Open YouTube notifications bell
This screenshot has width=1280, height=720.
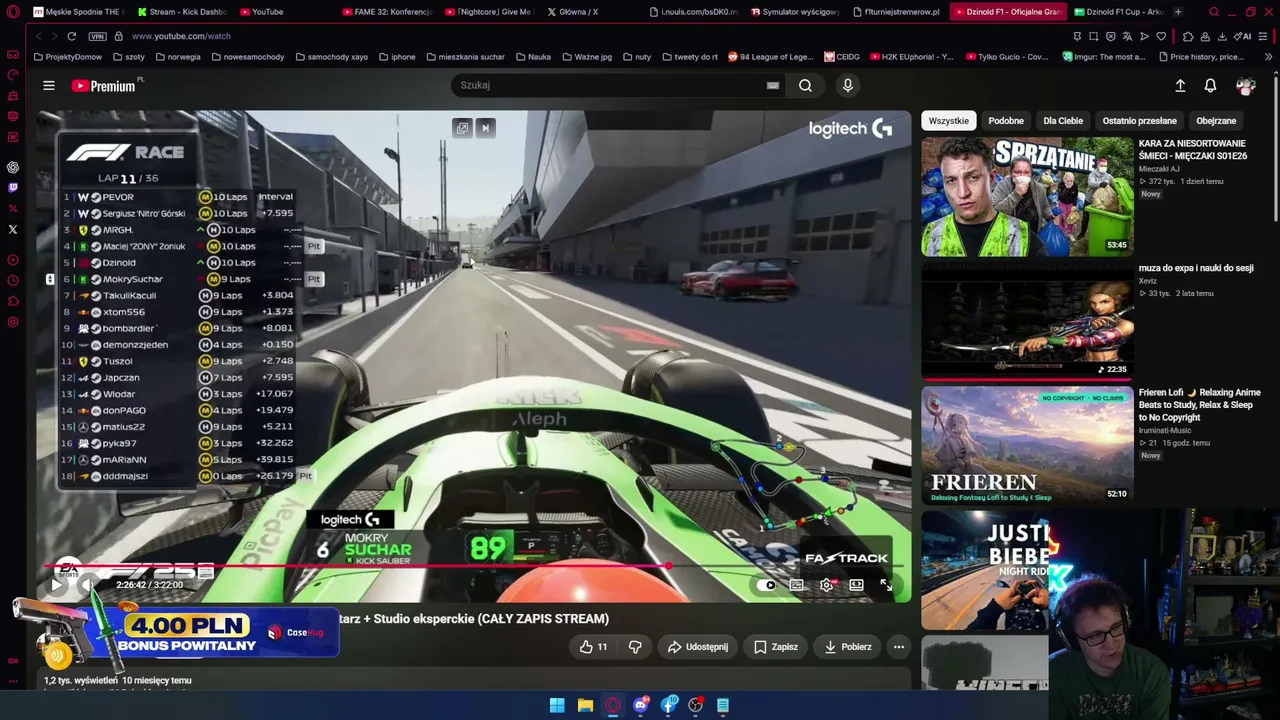1210,86
